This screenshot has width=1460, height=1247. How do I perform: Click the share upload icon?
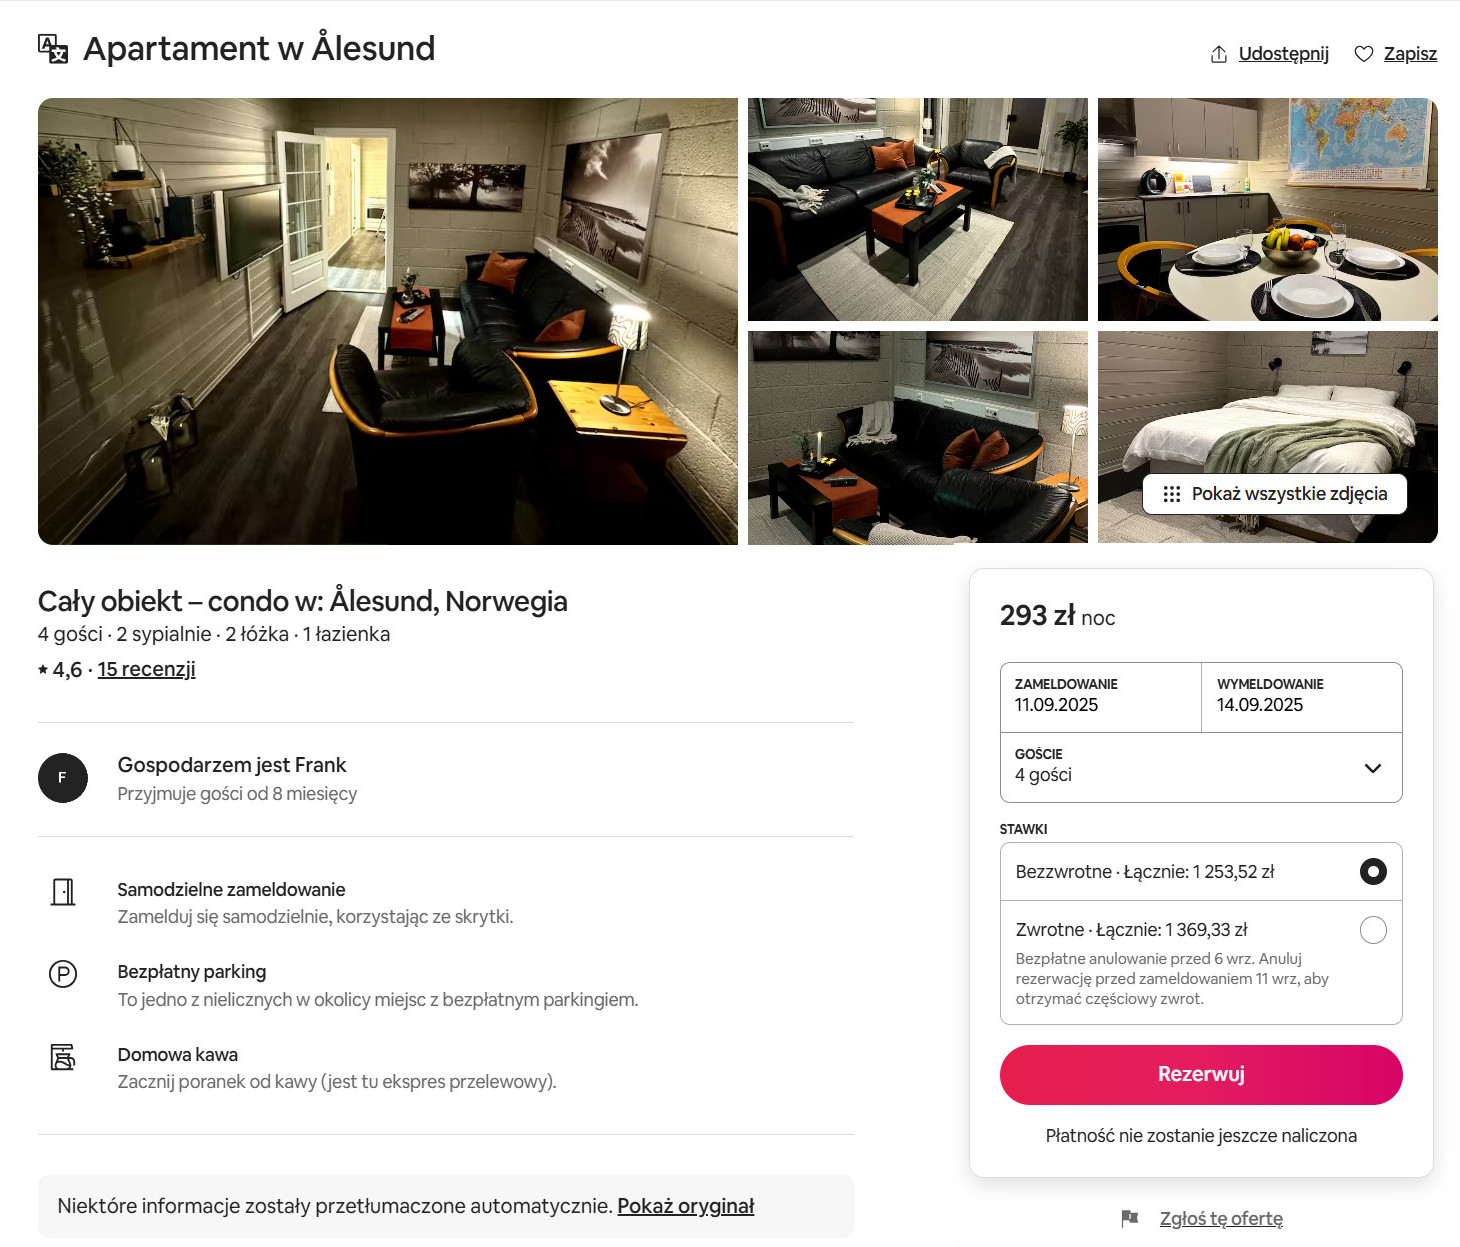[1218, 54]
